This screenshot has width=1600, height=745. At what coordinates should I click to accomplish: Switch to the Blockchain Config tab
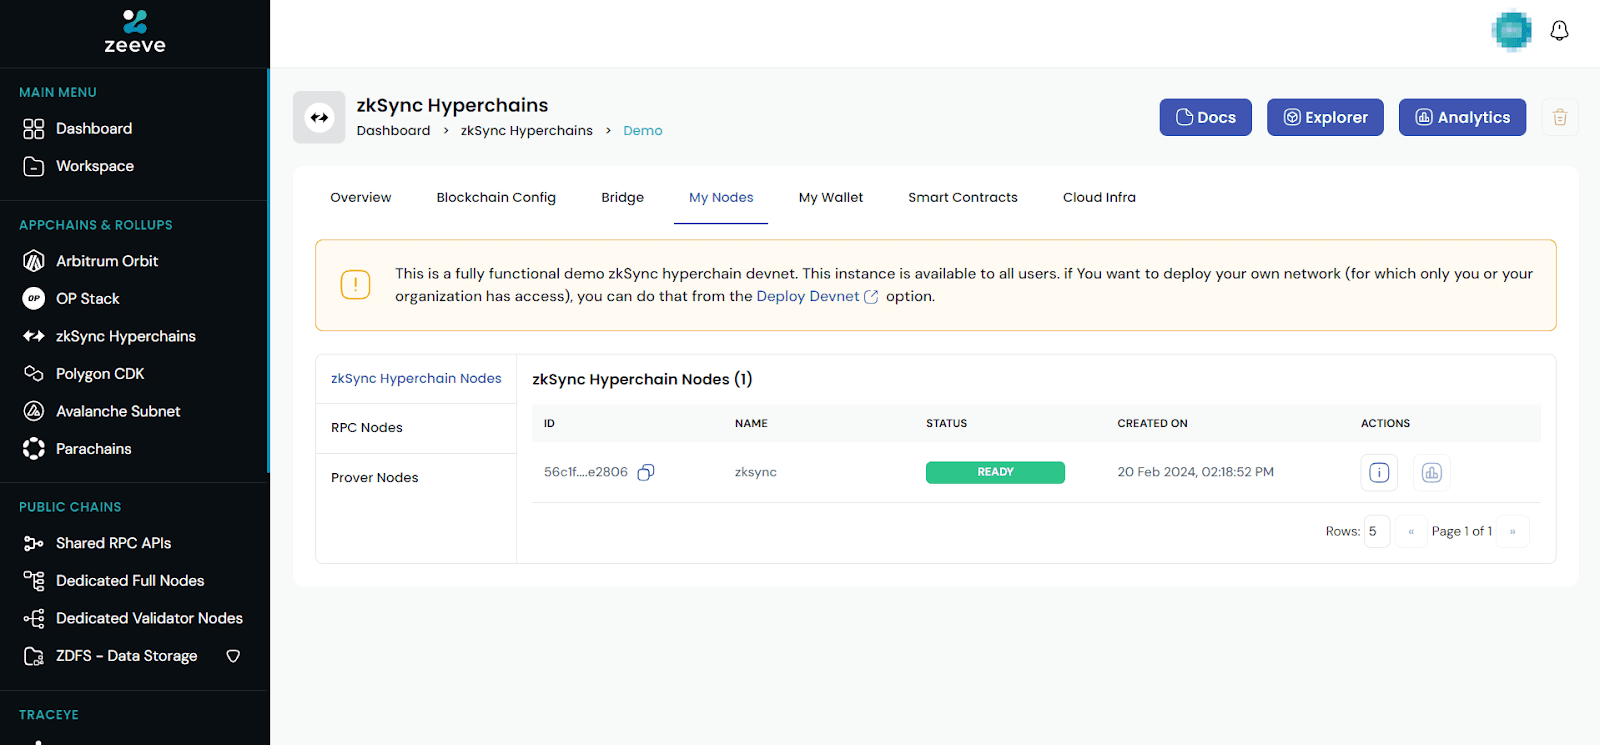click(496, 197)
